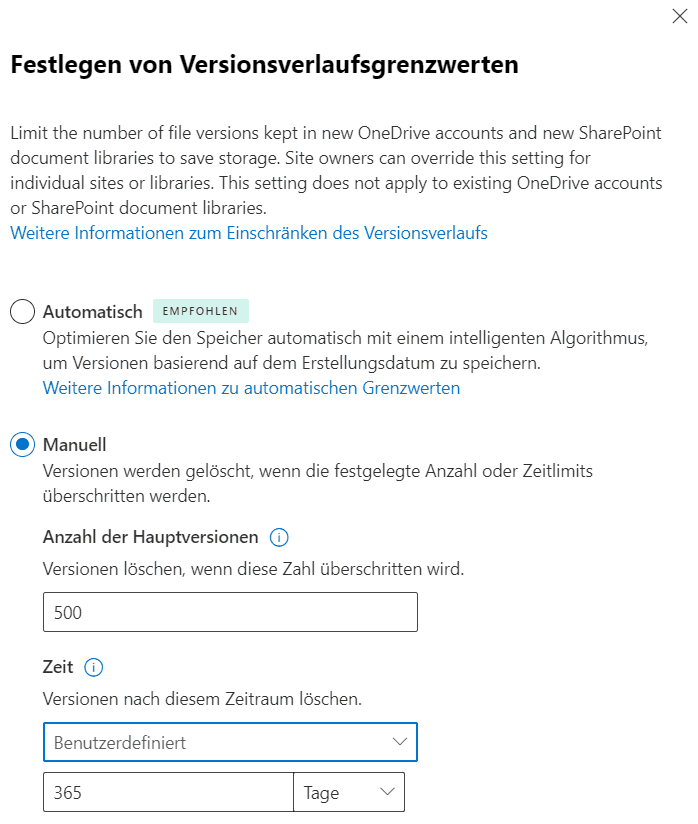Select the Automatisch radio button
This screenshot has height=824, width=698.
(x=23, y=312)
